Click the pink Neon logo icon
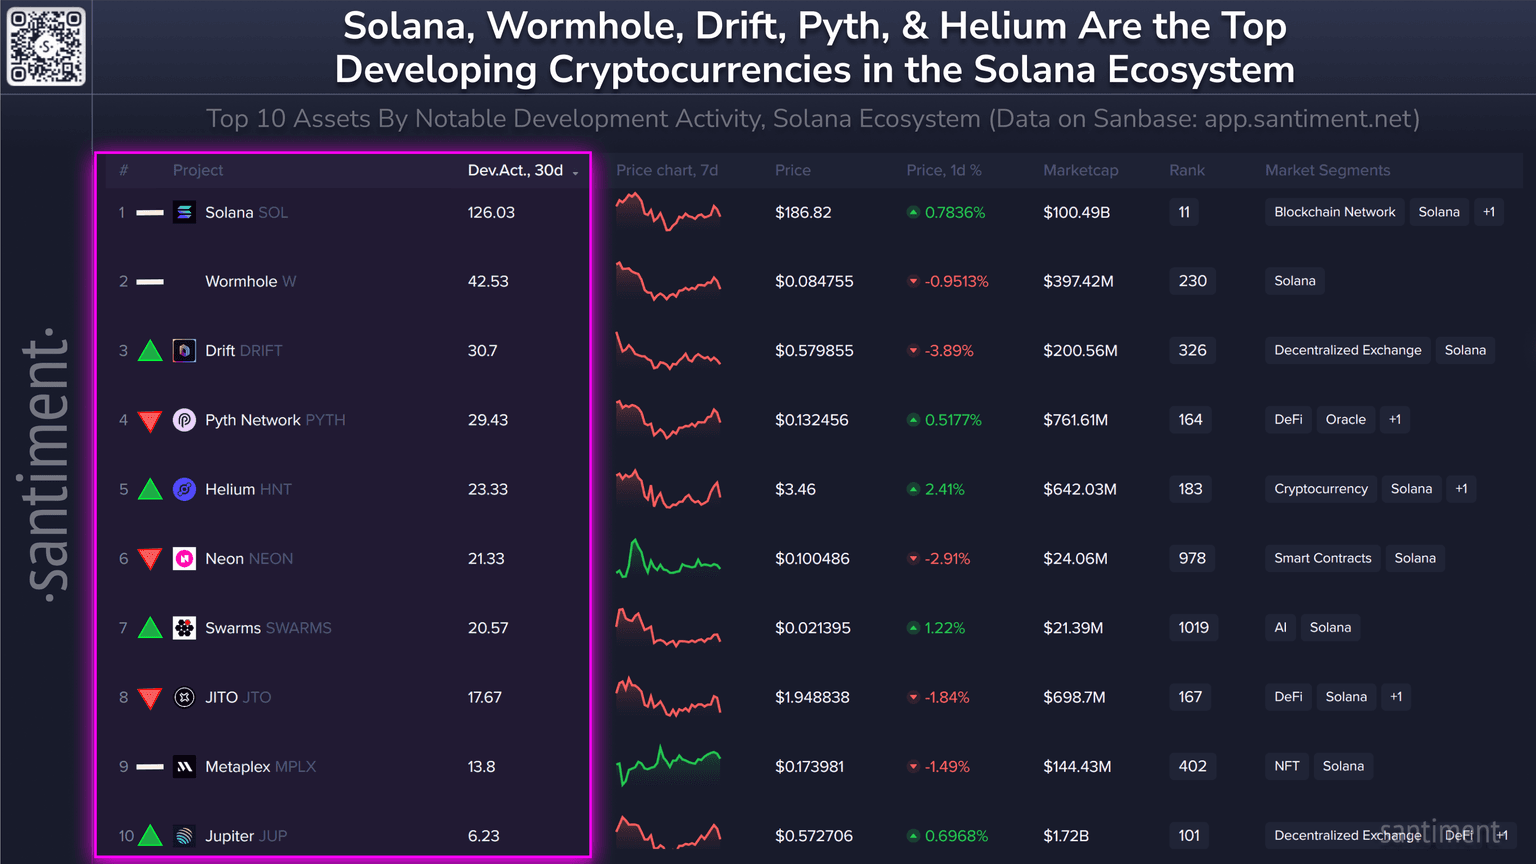The image size is (1536, 864). (x=184, y=559)
